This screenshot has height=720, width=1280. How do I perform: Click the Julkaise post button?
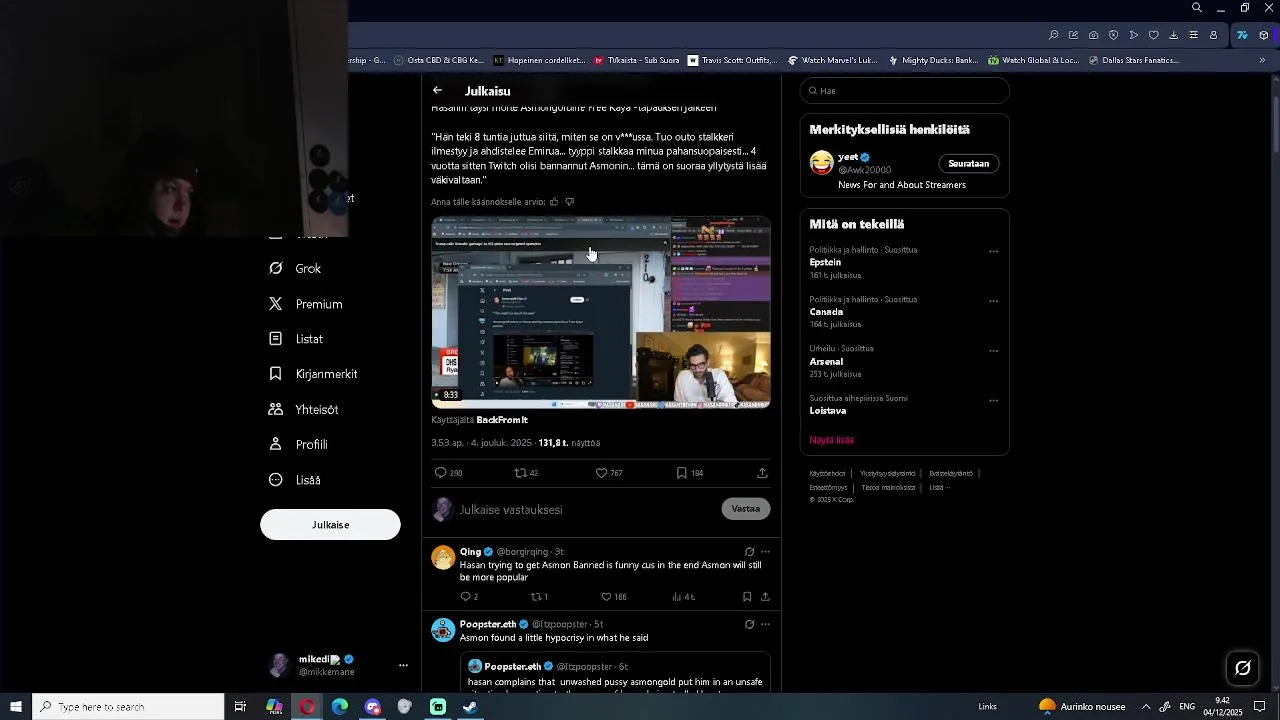[330, 525]
